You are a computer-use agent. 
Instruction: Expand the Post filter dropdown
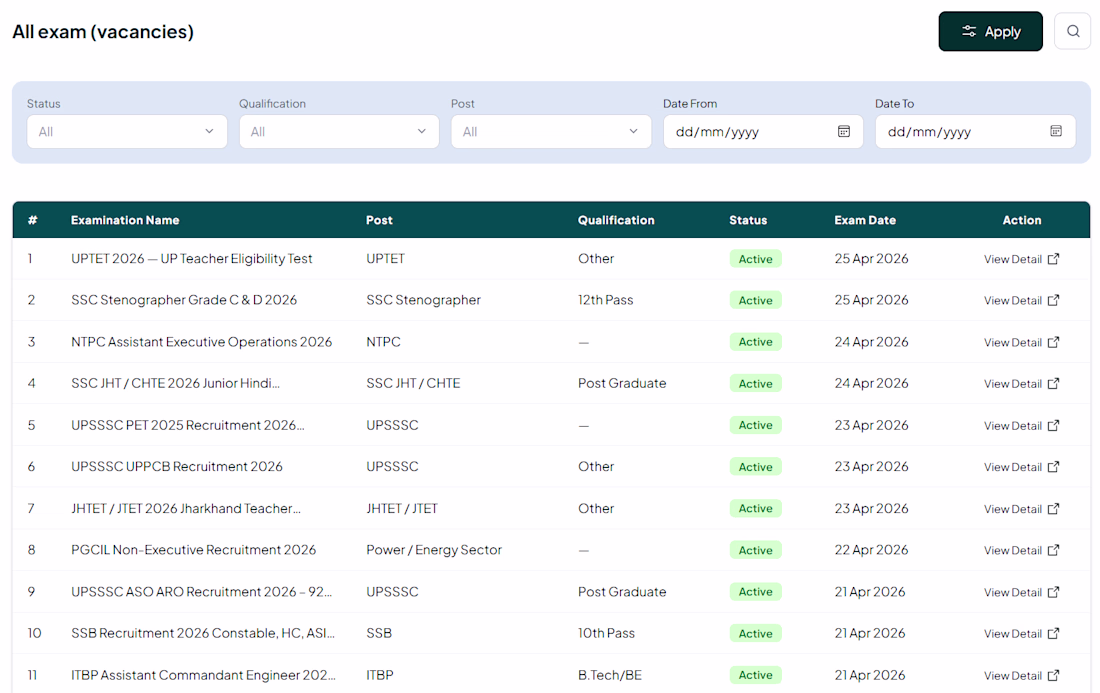[x=551, y=132]
